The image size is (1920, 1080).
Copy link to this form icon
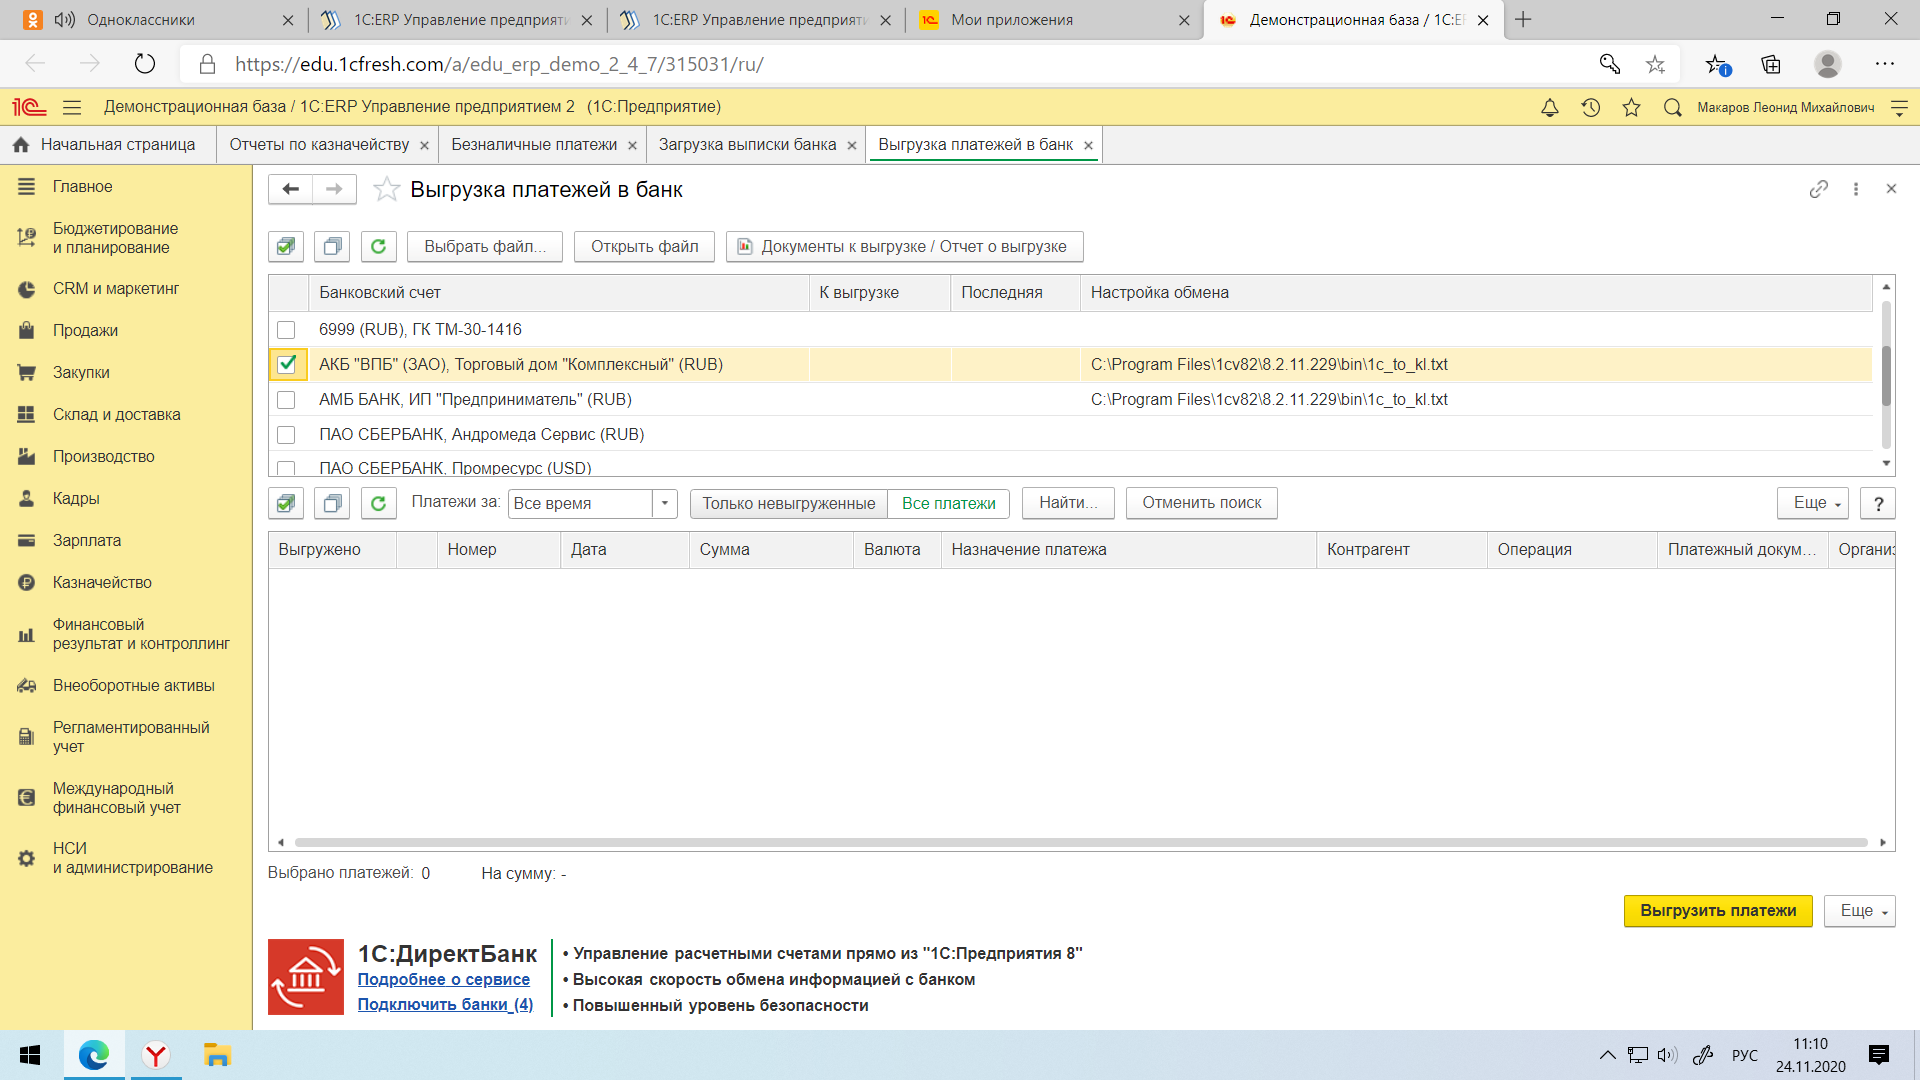pos(1819,189)
